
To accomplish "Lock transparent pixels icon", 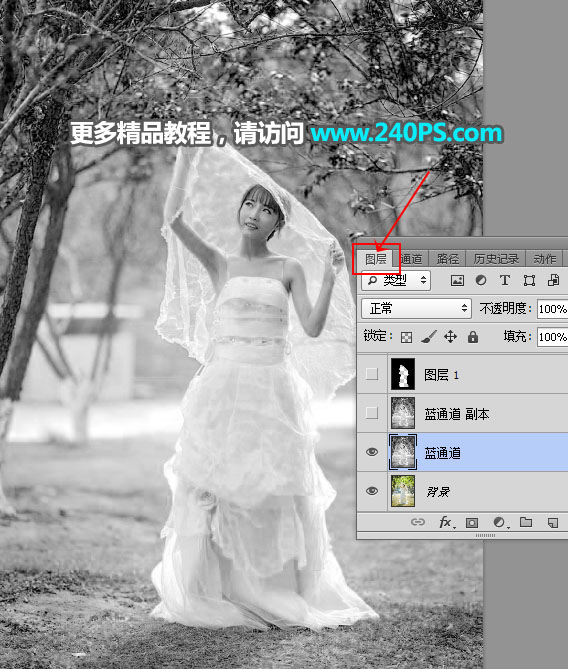I will click(406, 337).
